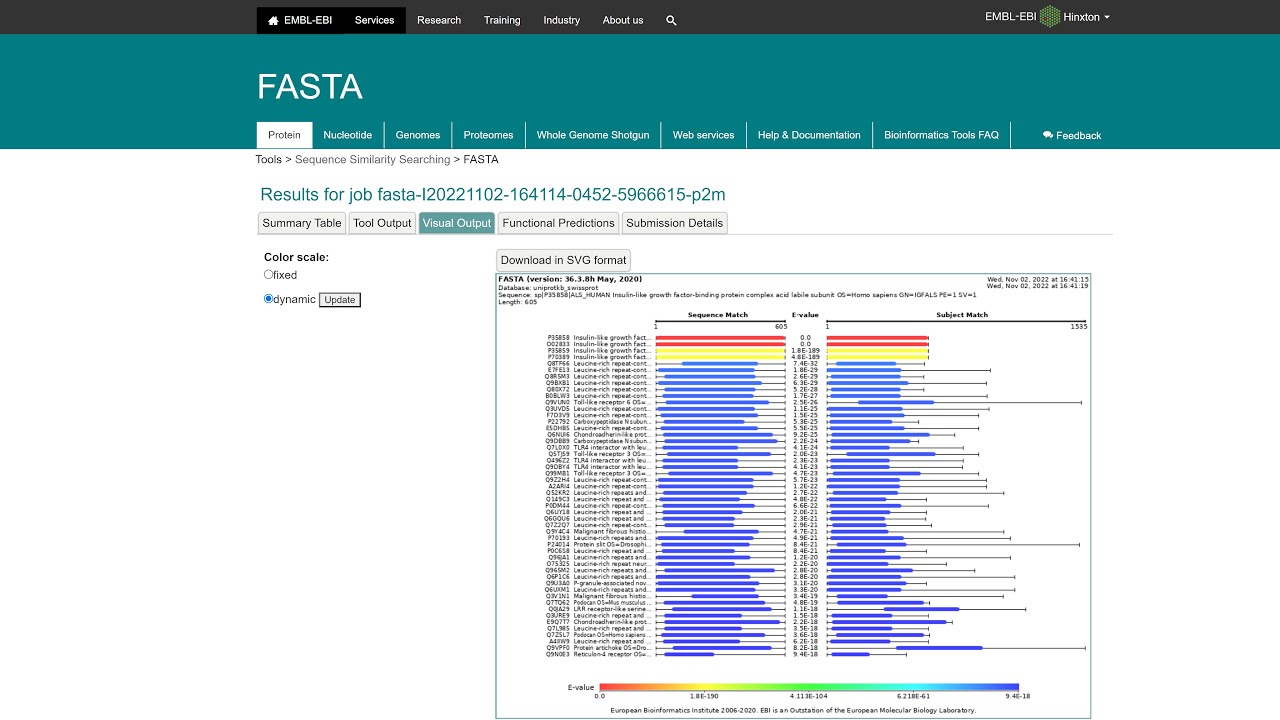Viewport: 1280px width, 720px height.
Task: Click hit accession P22792 Carboxypeptidase N
Action: (x=558, y=422)
